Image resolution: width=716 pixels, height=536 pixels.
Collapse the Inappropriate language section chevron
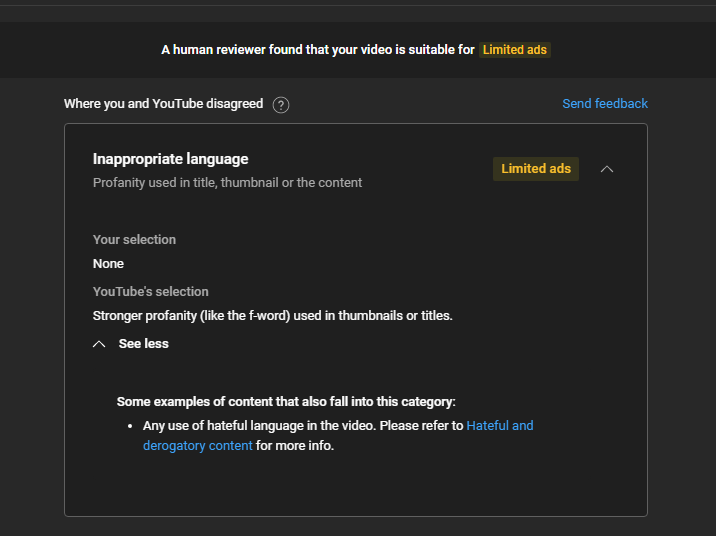pyautogui.click(x=606, y=169)
